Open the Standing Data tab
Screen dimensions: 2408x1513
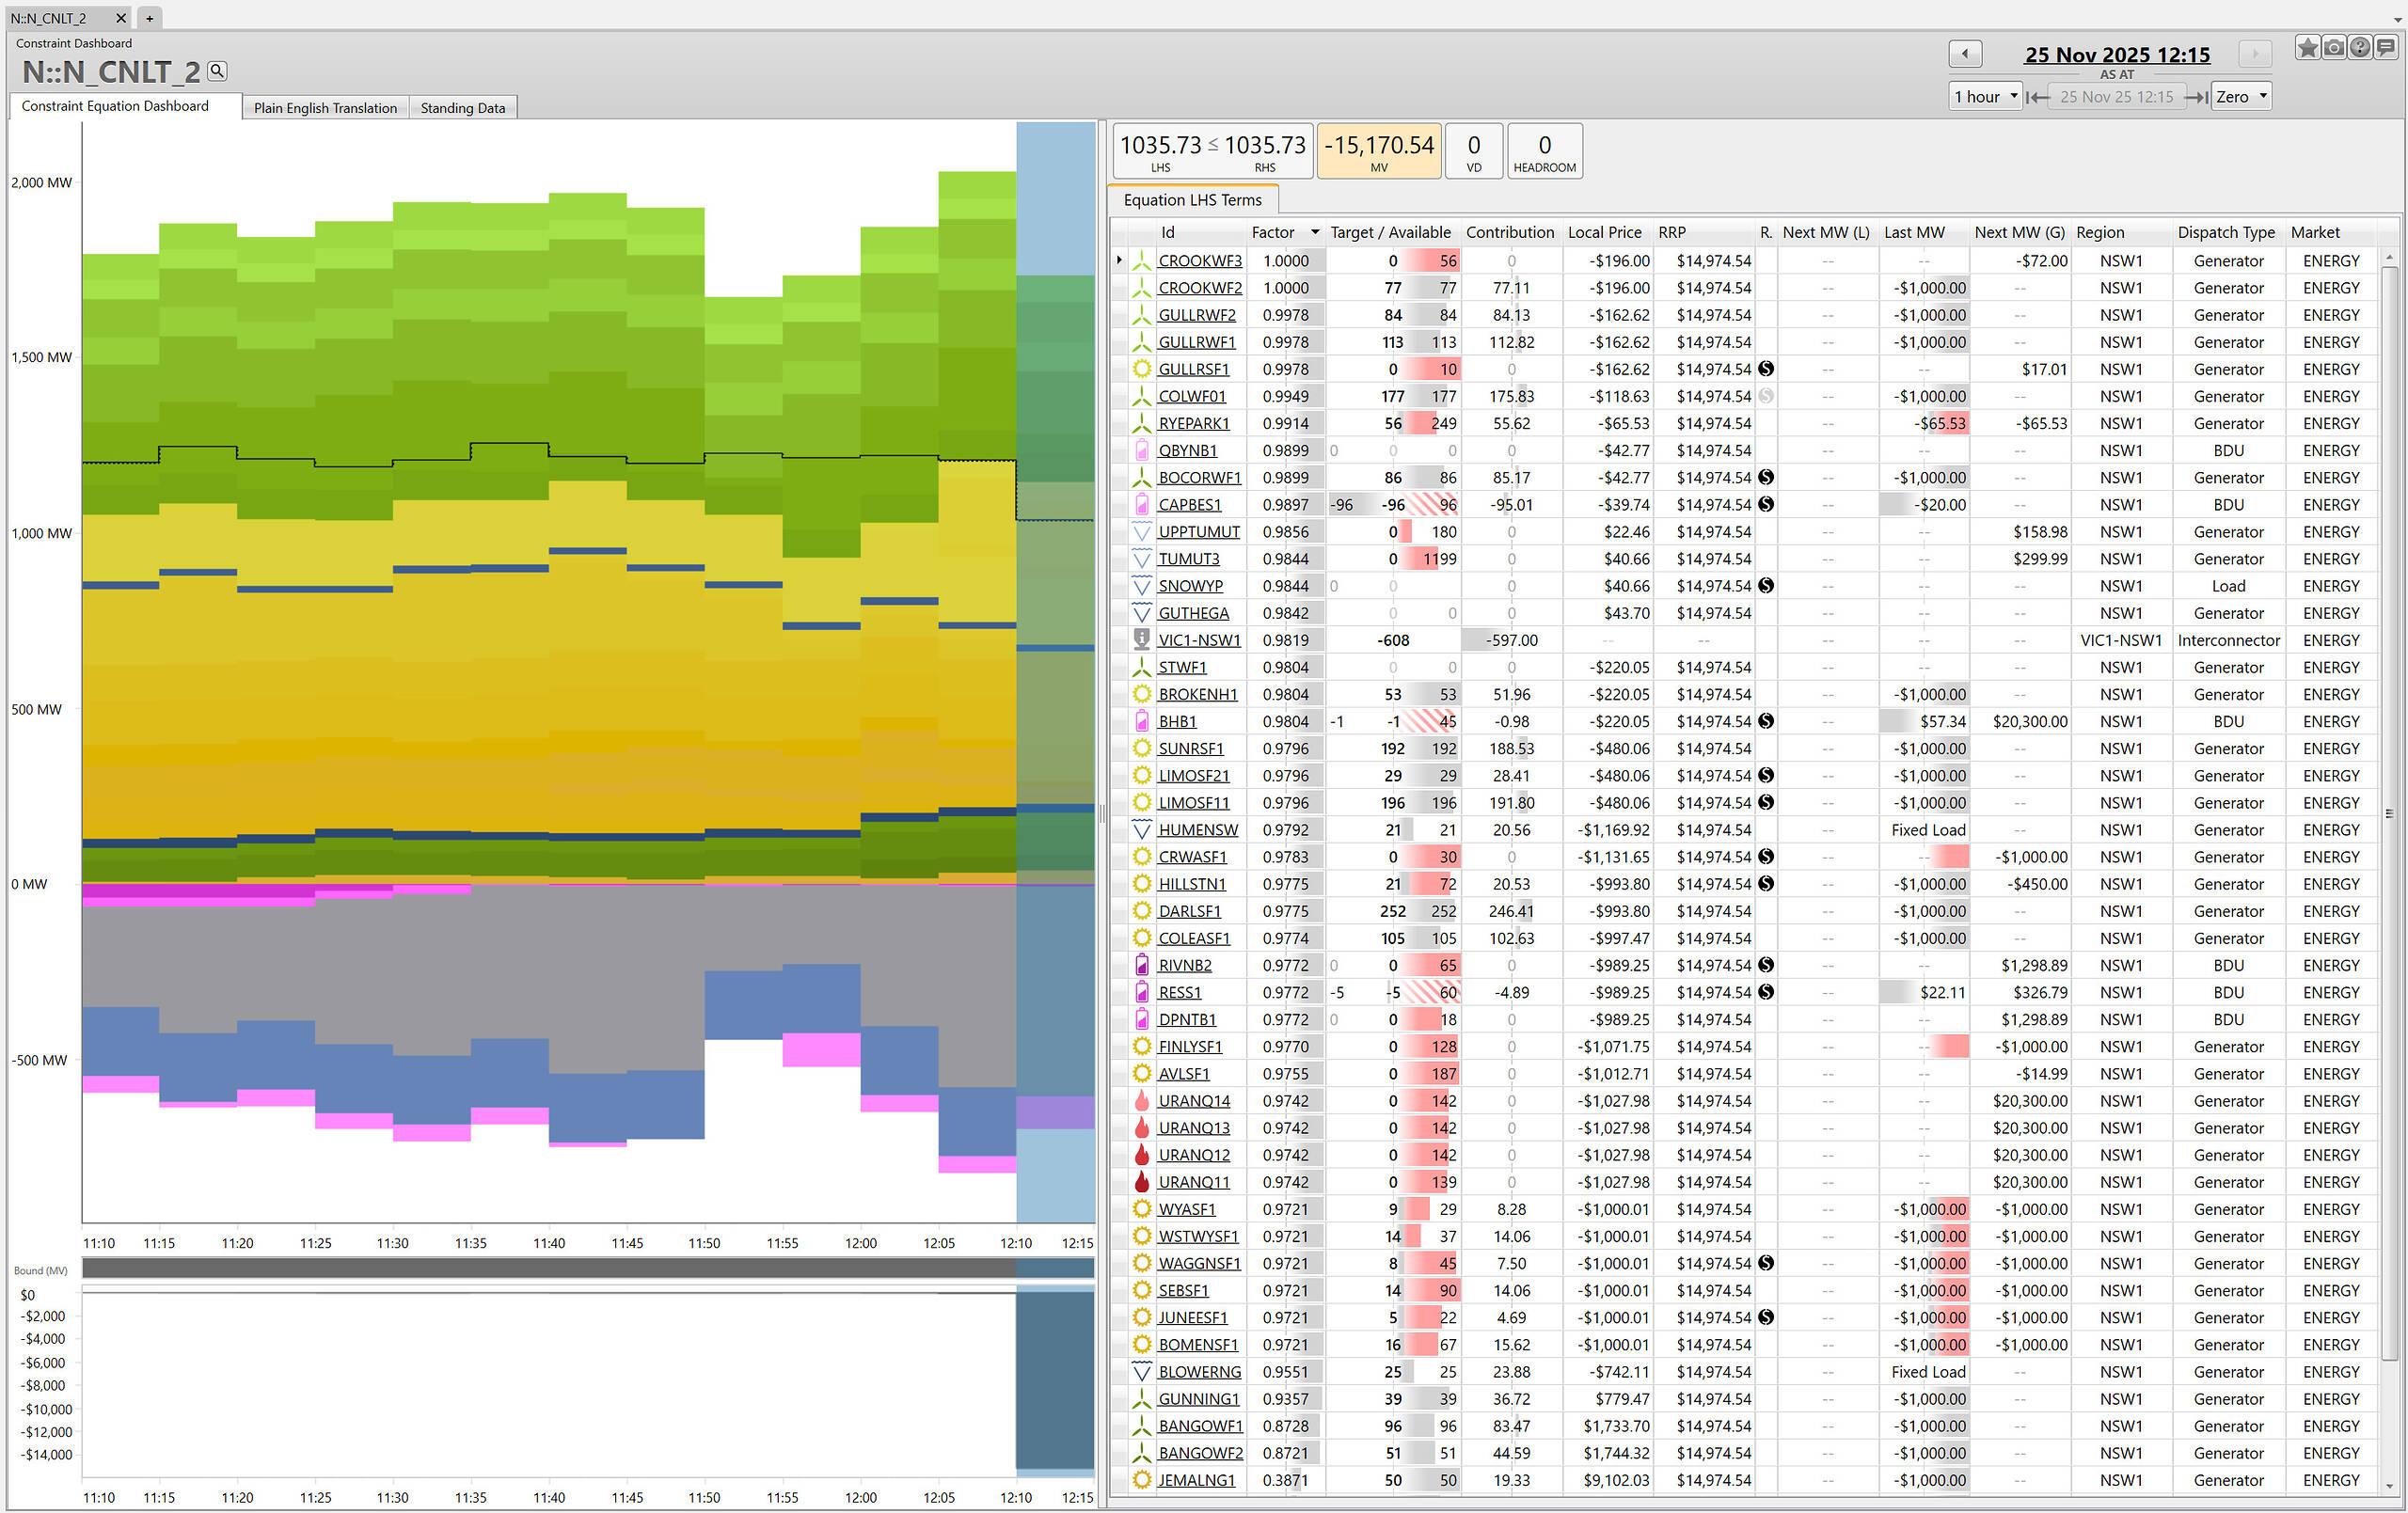pos(462,108)
